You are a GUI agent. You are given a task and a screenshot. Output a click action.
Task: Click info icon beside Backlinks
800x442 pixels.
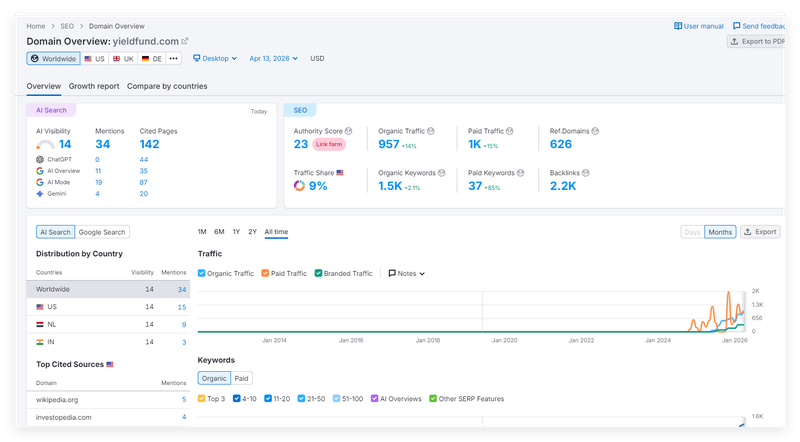pos(586,173)
